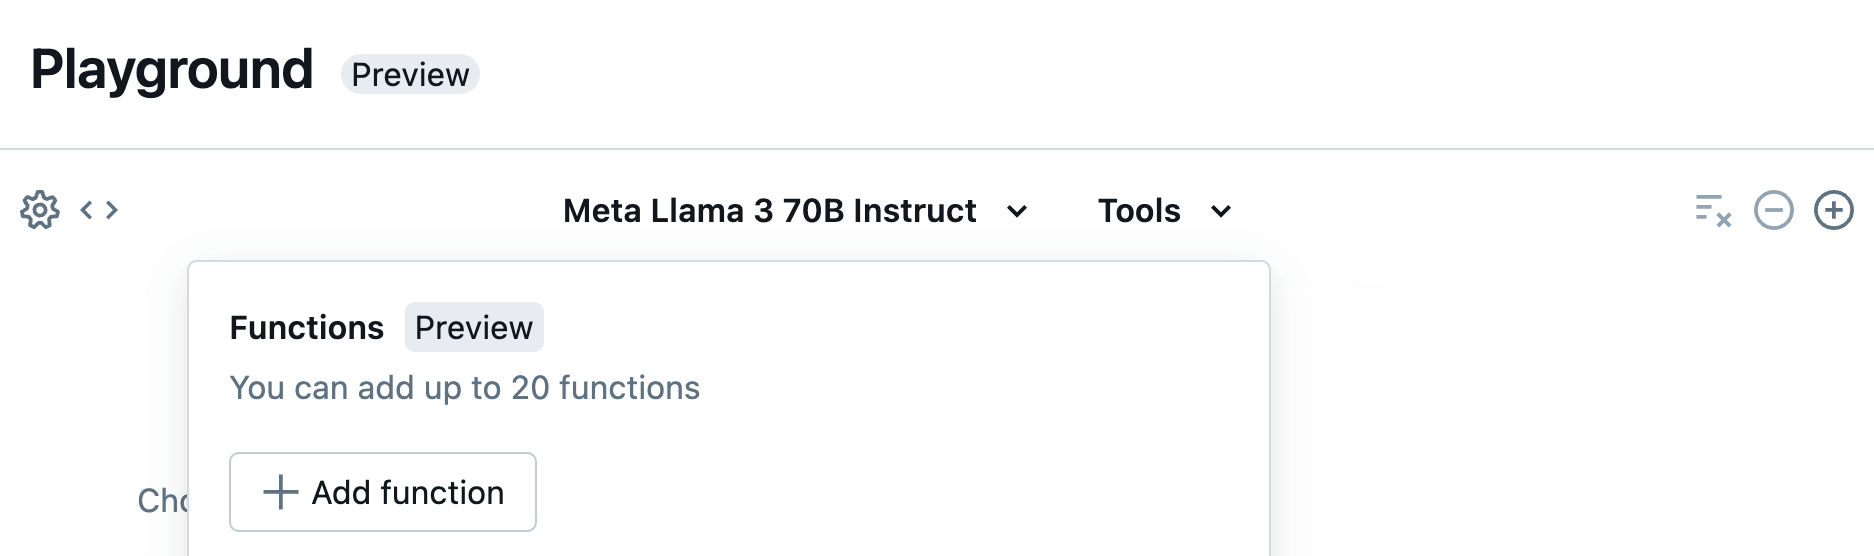Click the Preview badge beside Functions
The image size is (1874, 556).
pyautogui.click(x=474, y=327)
